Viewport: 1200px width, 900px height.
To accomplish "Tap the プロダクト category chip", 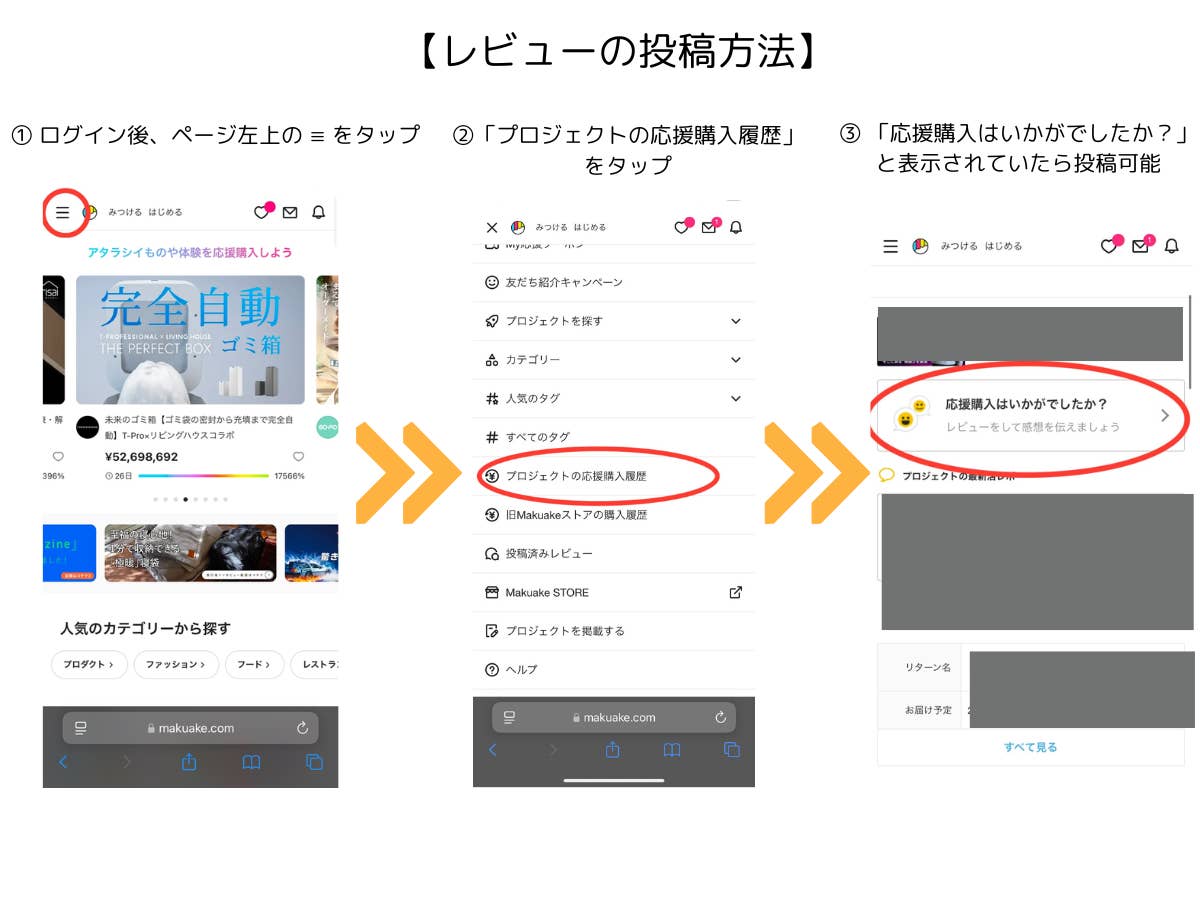I will pyautogui.click(x=89, y=664).
